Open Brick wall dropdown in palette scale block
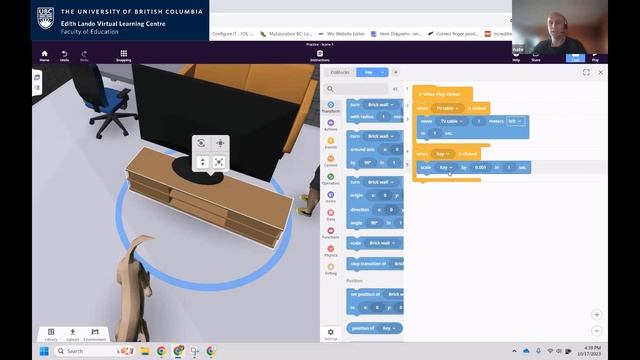 [x=382, y=243]
